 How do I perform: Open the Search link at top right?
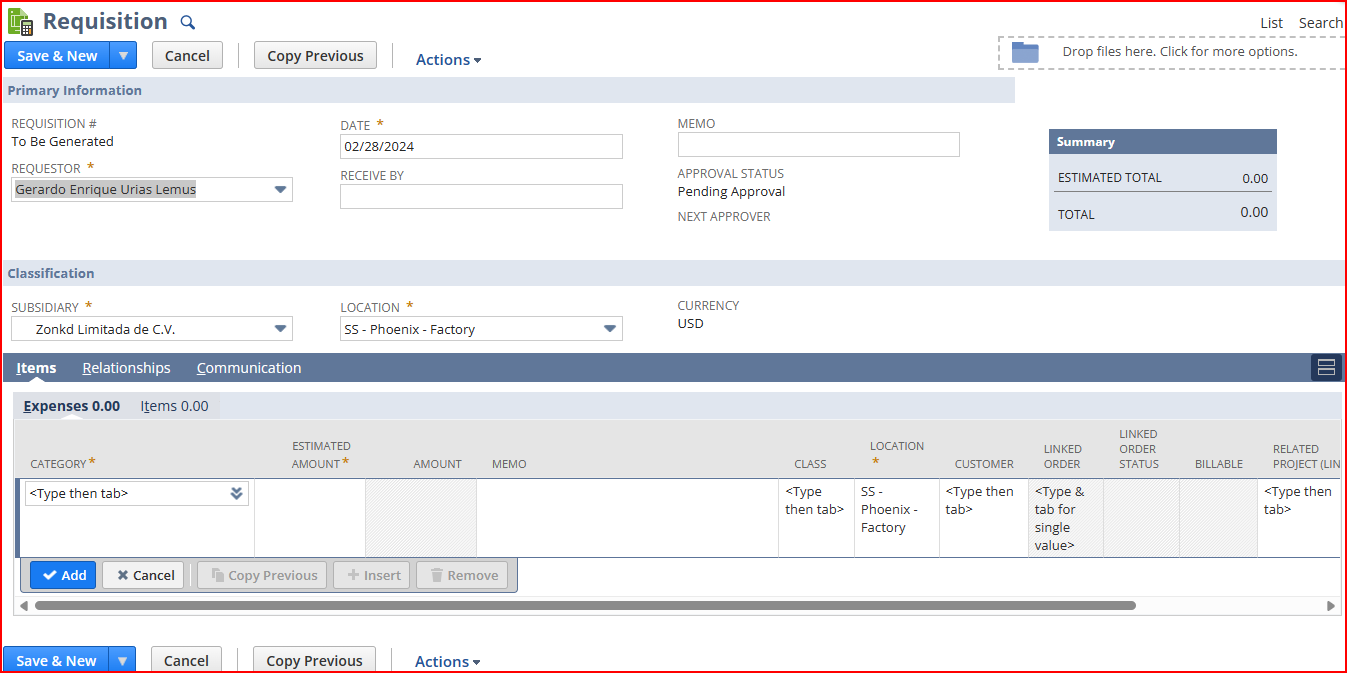tap(1320, 23)
